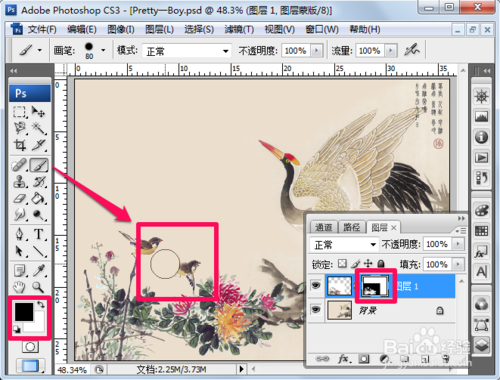500x380 pixels.
Task: Switch to the 通道 tab
Action: [x=323, y=227]
